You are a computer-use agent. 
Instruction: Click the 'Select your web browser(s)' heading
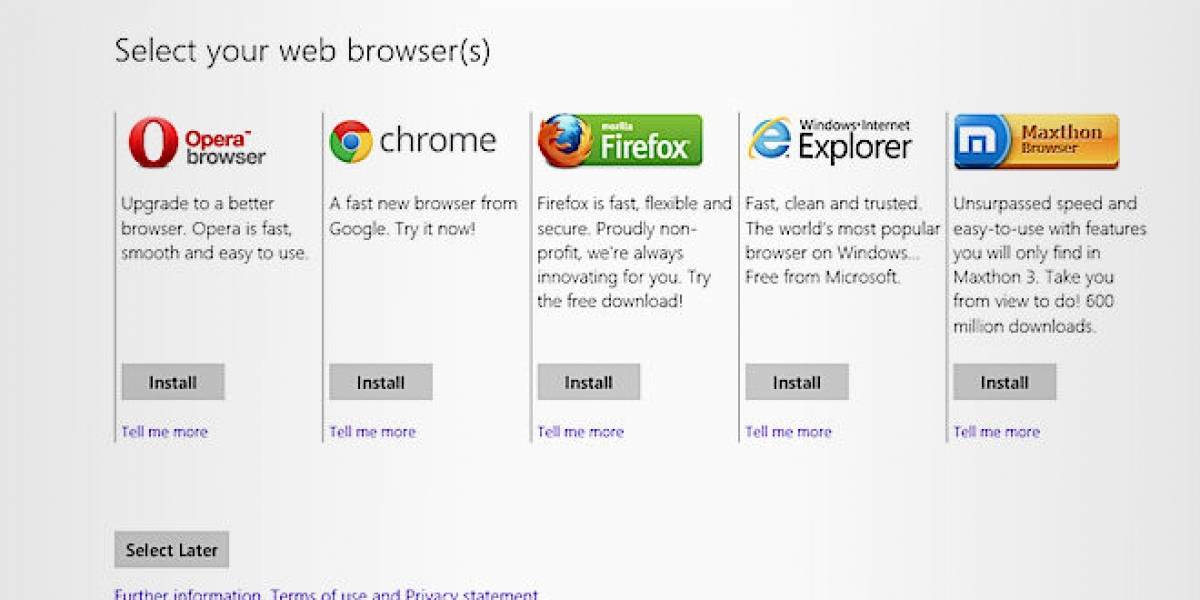pyautogui.click(x=303, y=51)
